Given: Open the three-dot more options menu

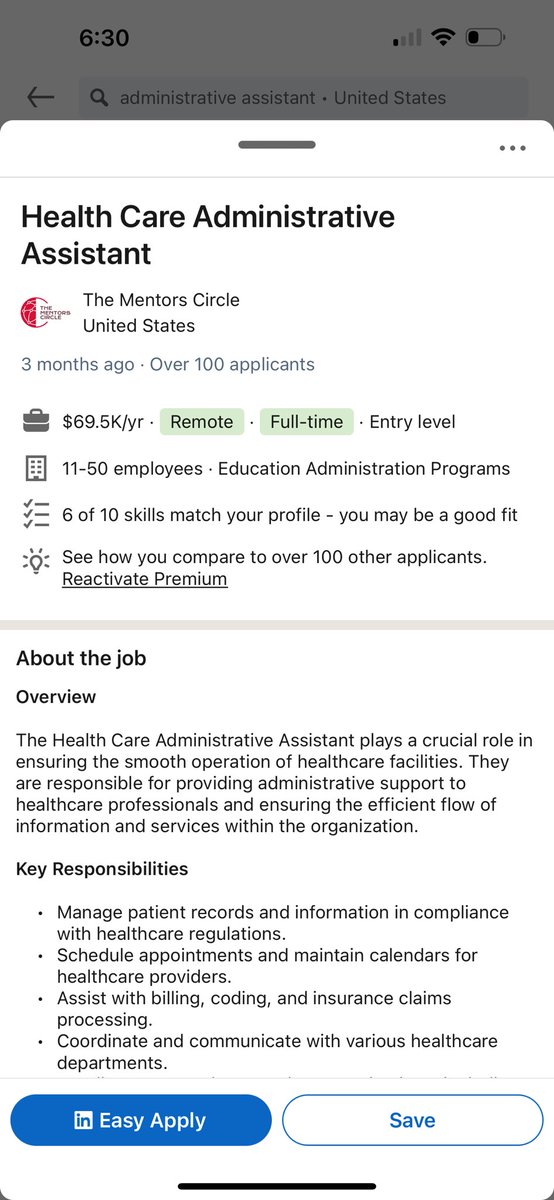Looking at the screenshot, I should pos(512,148).
